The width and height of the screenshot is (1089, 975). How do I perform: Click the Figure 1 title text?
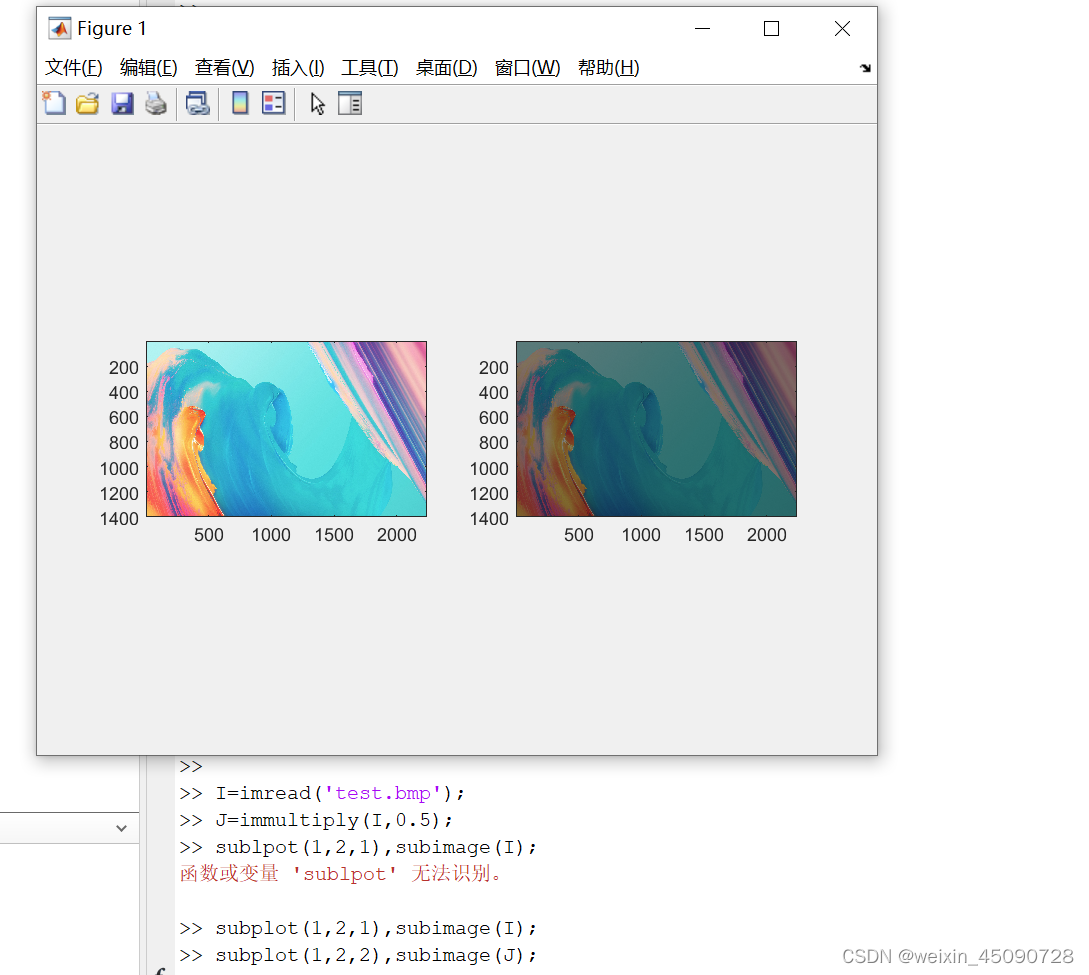pyautogui.click(x=112, y=28)
